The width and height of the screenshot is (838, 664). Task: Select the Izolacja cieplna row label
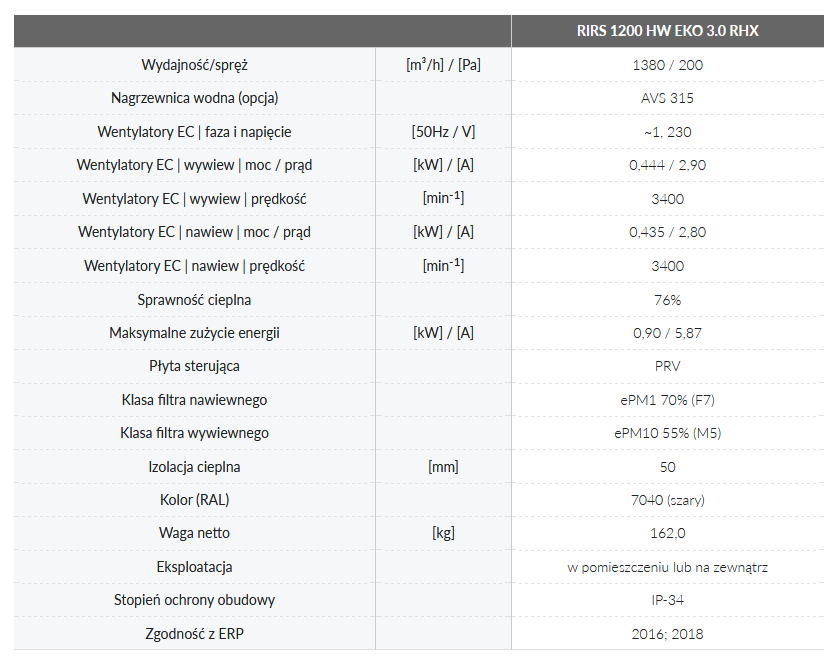pyautogui.click(x=194, y=467)
